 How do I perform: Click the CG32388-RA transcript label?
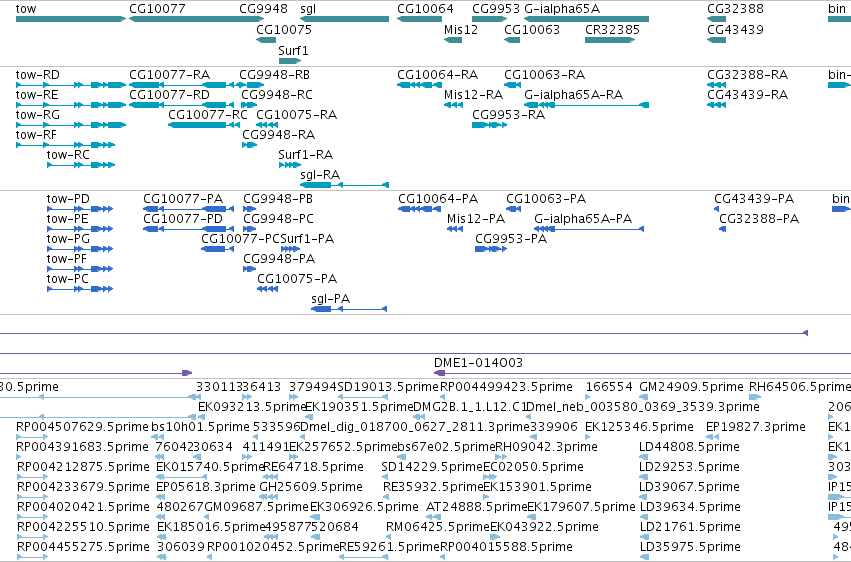tap(747, 74)
